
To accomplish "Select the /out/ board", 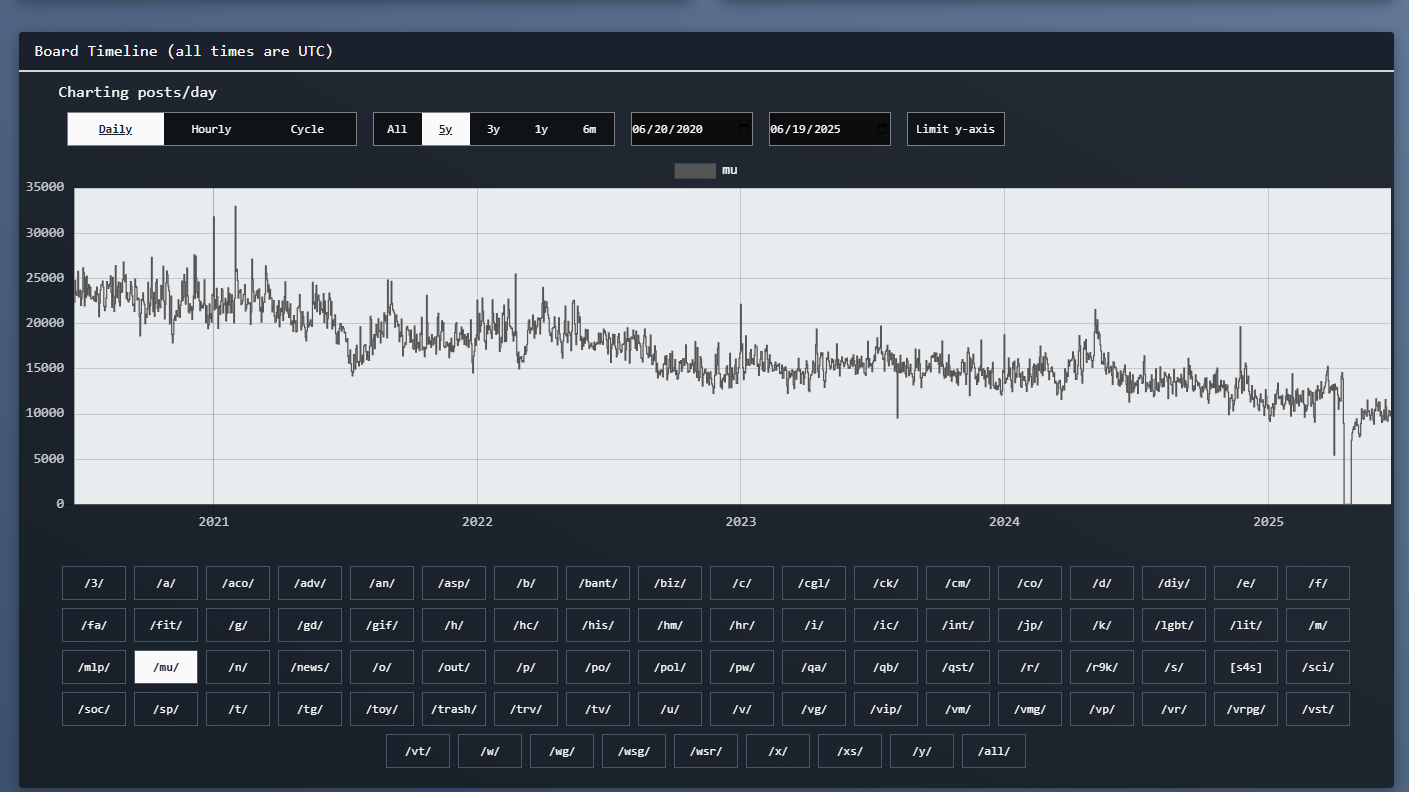I will (454, 667).
